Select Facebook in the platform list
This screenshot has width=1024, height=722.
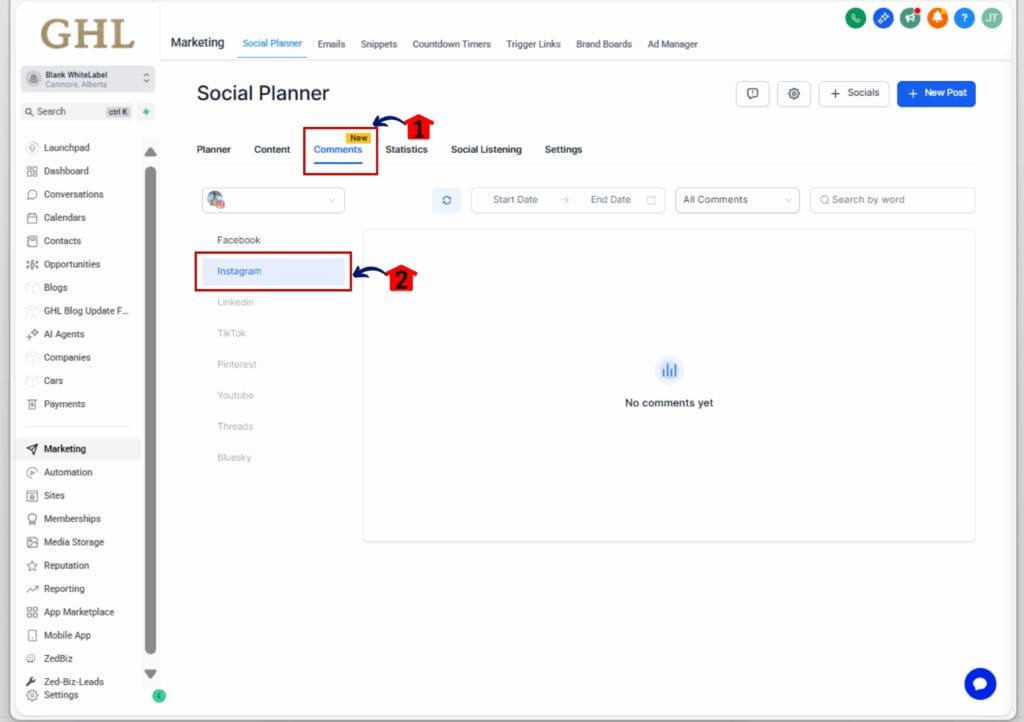click(x=239, y=240)
